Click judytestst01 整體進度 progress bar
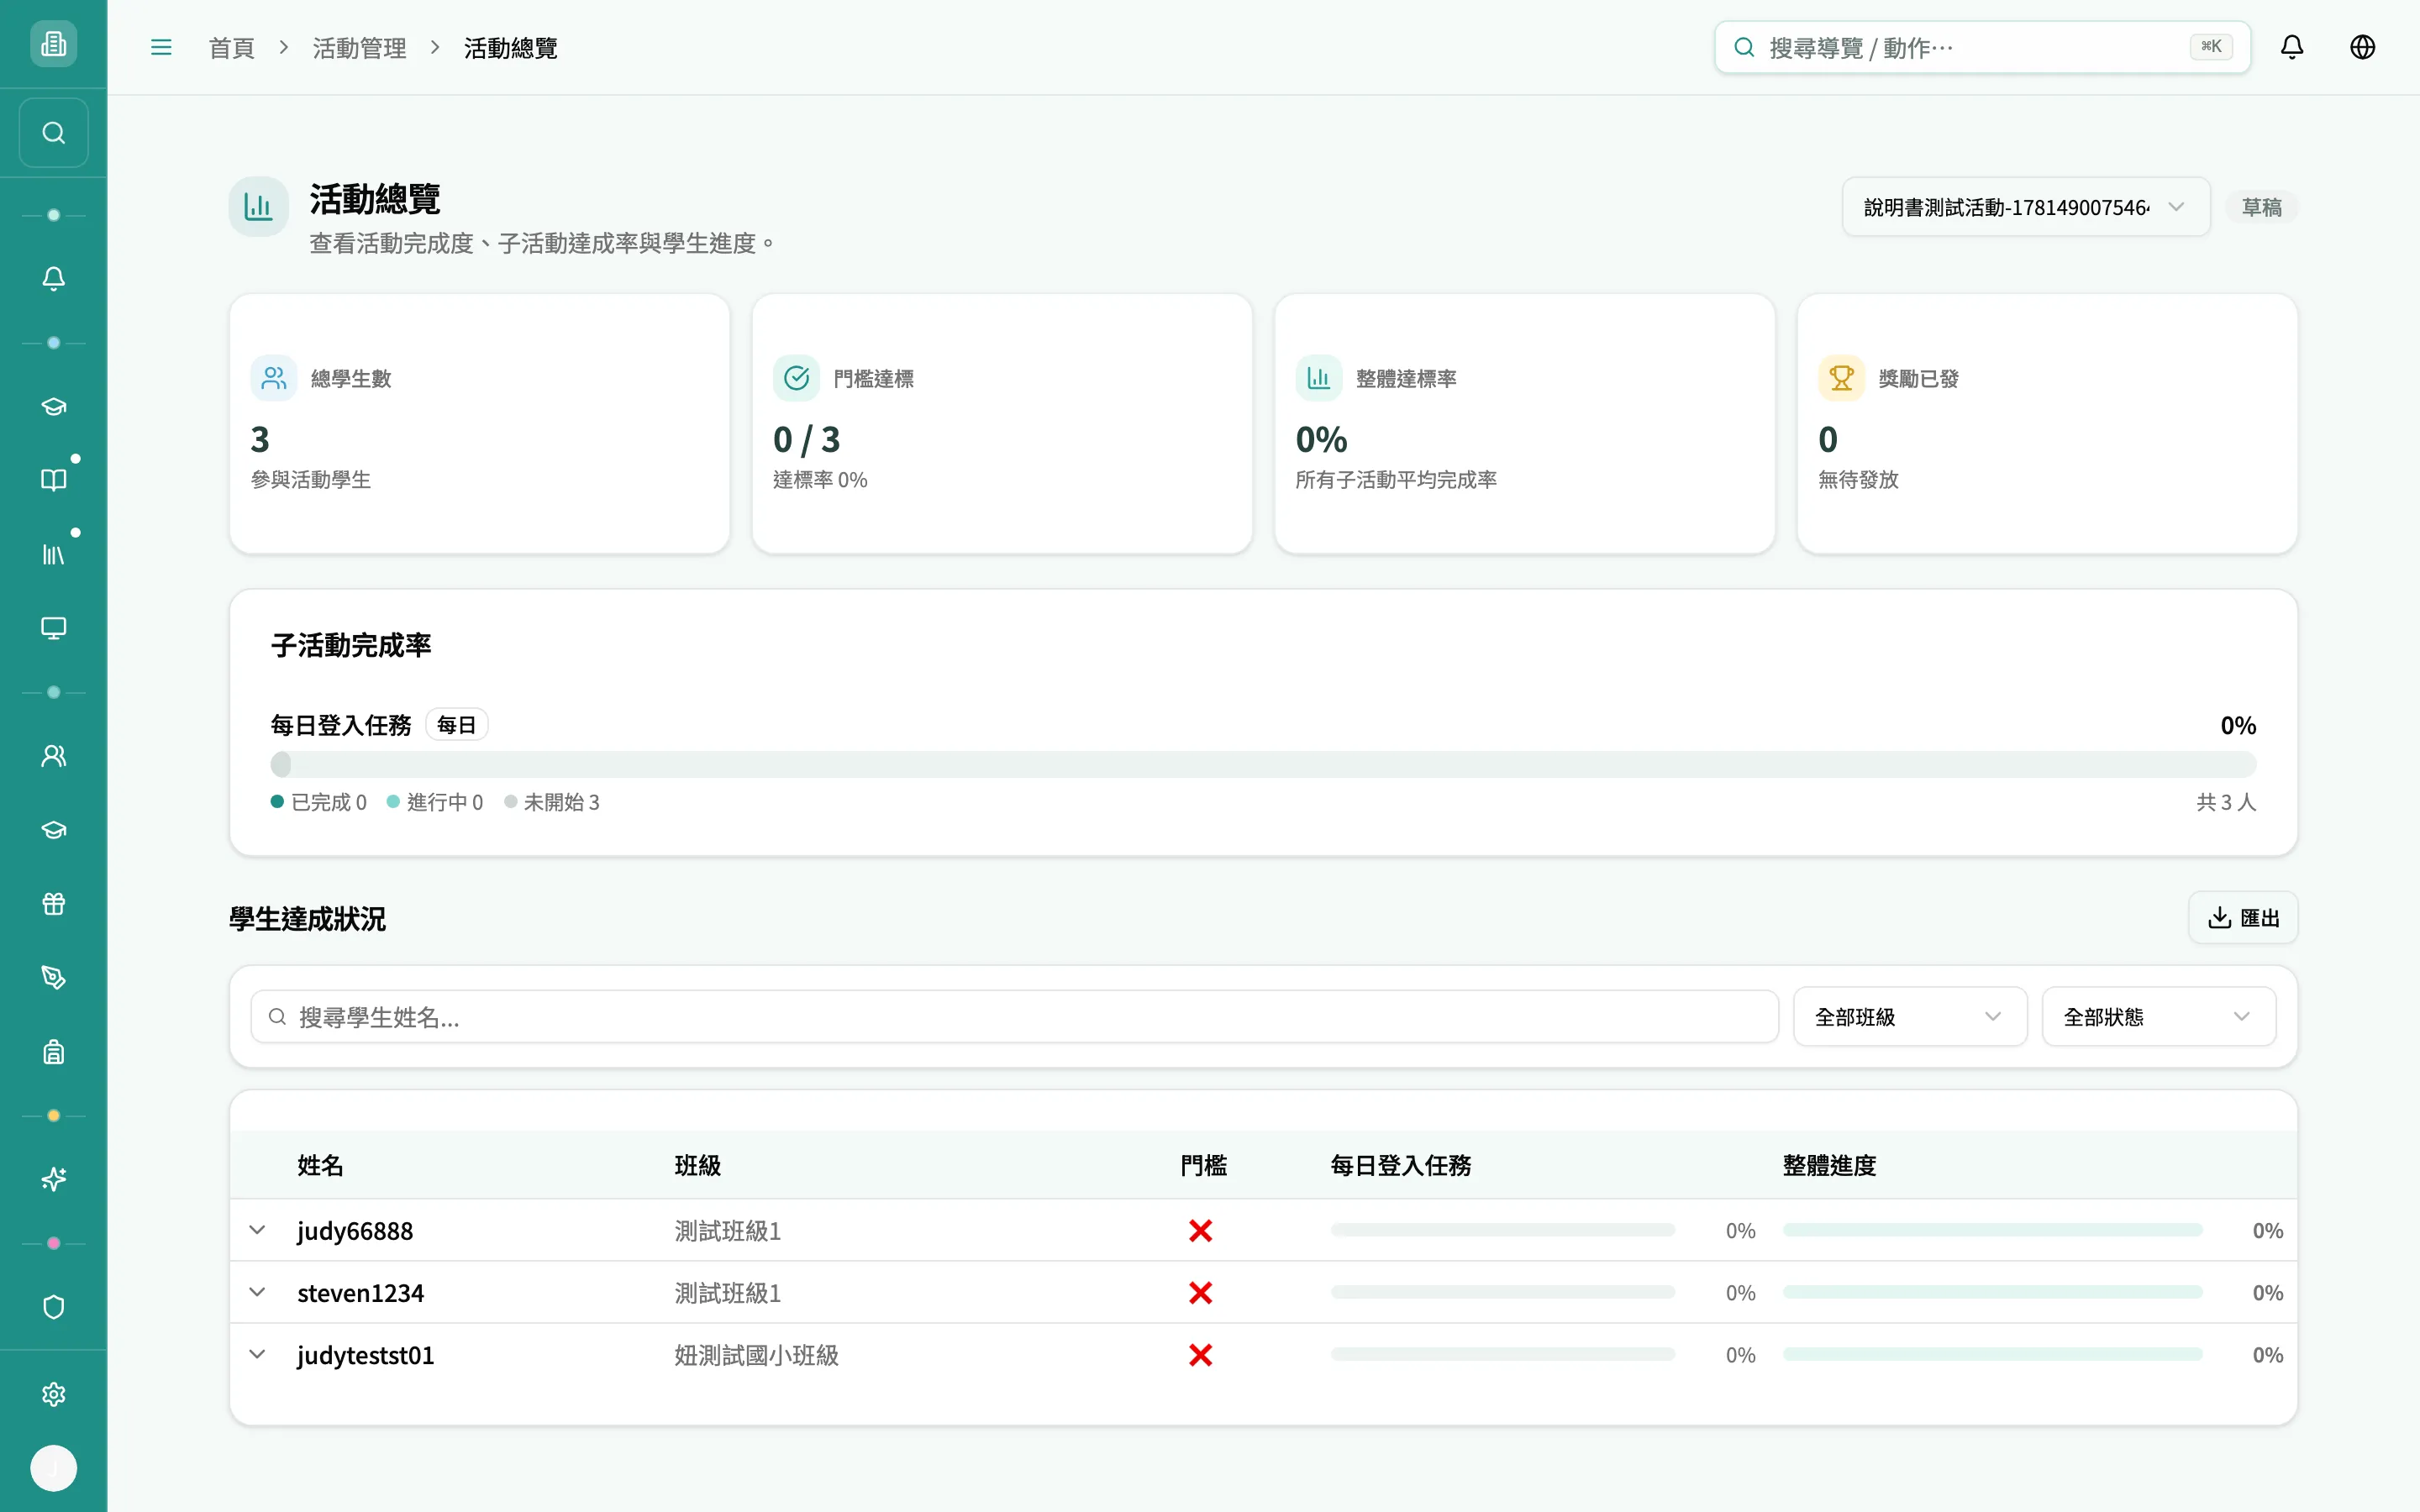The height and width of the screenshot is (1512, 2420). pyautogui.click(x=1992, y=1354)
